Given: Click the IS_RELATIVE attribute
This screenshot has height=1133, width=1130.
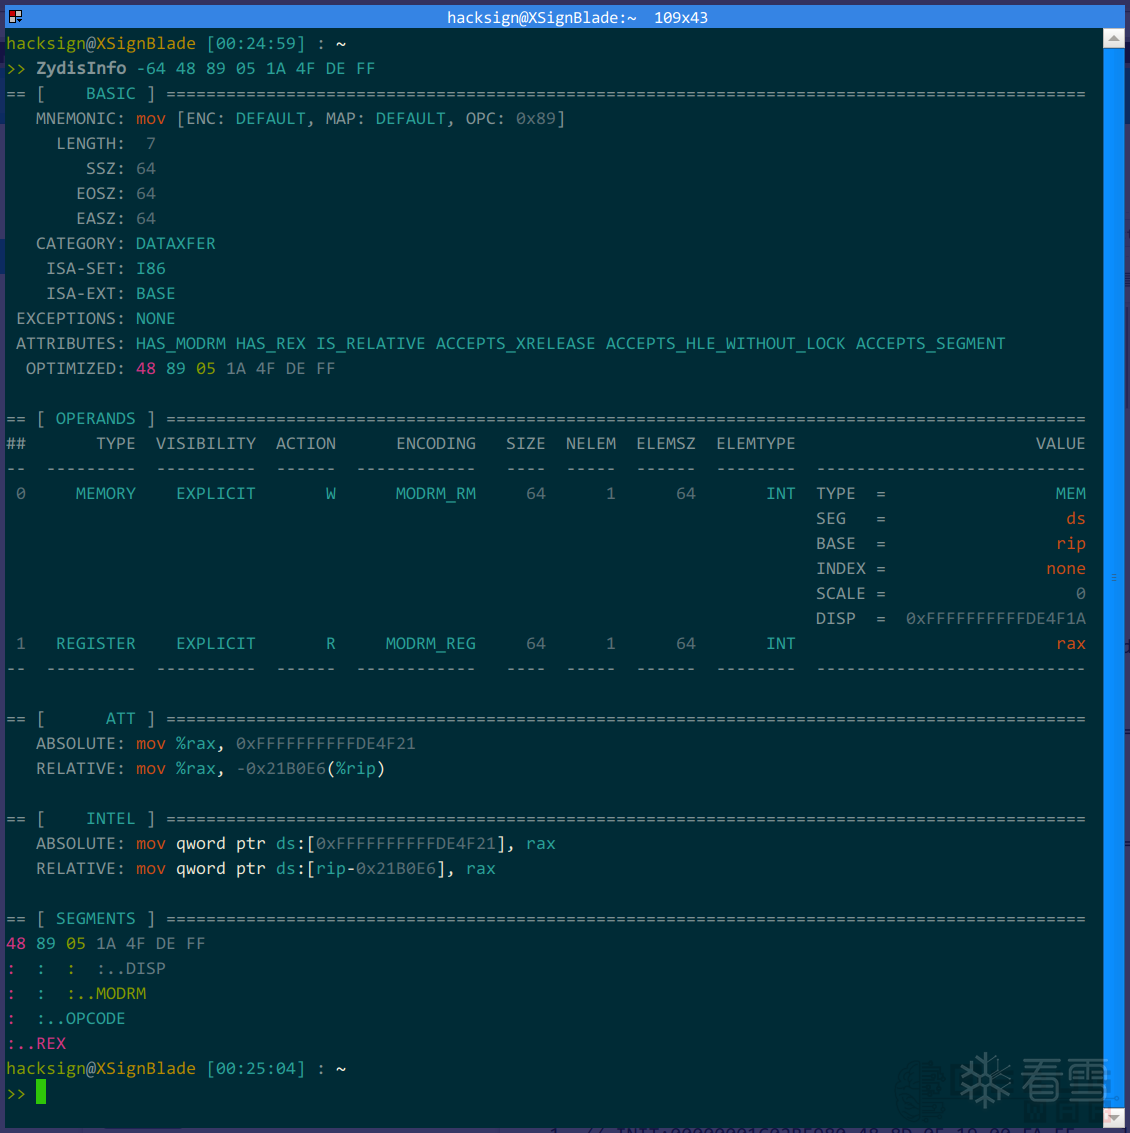Looking at the screenshot, I should click(370, 344).
